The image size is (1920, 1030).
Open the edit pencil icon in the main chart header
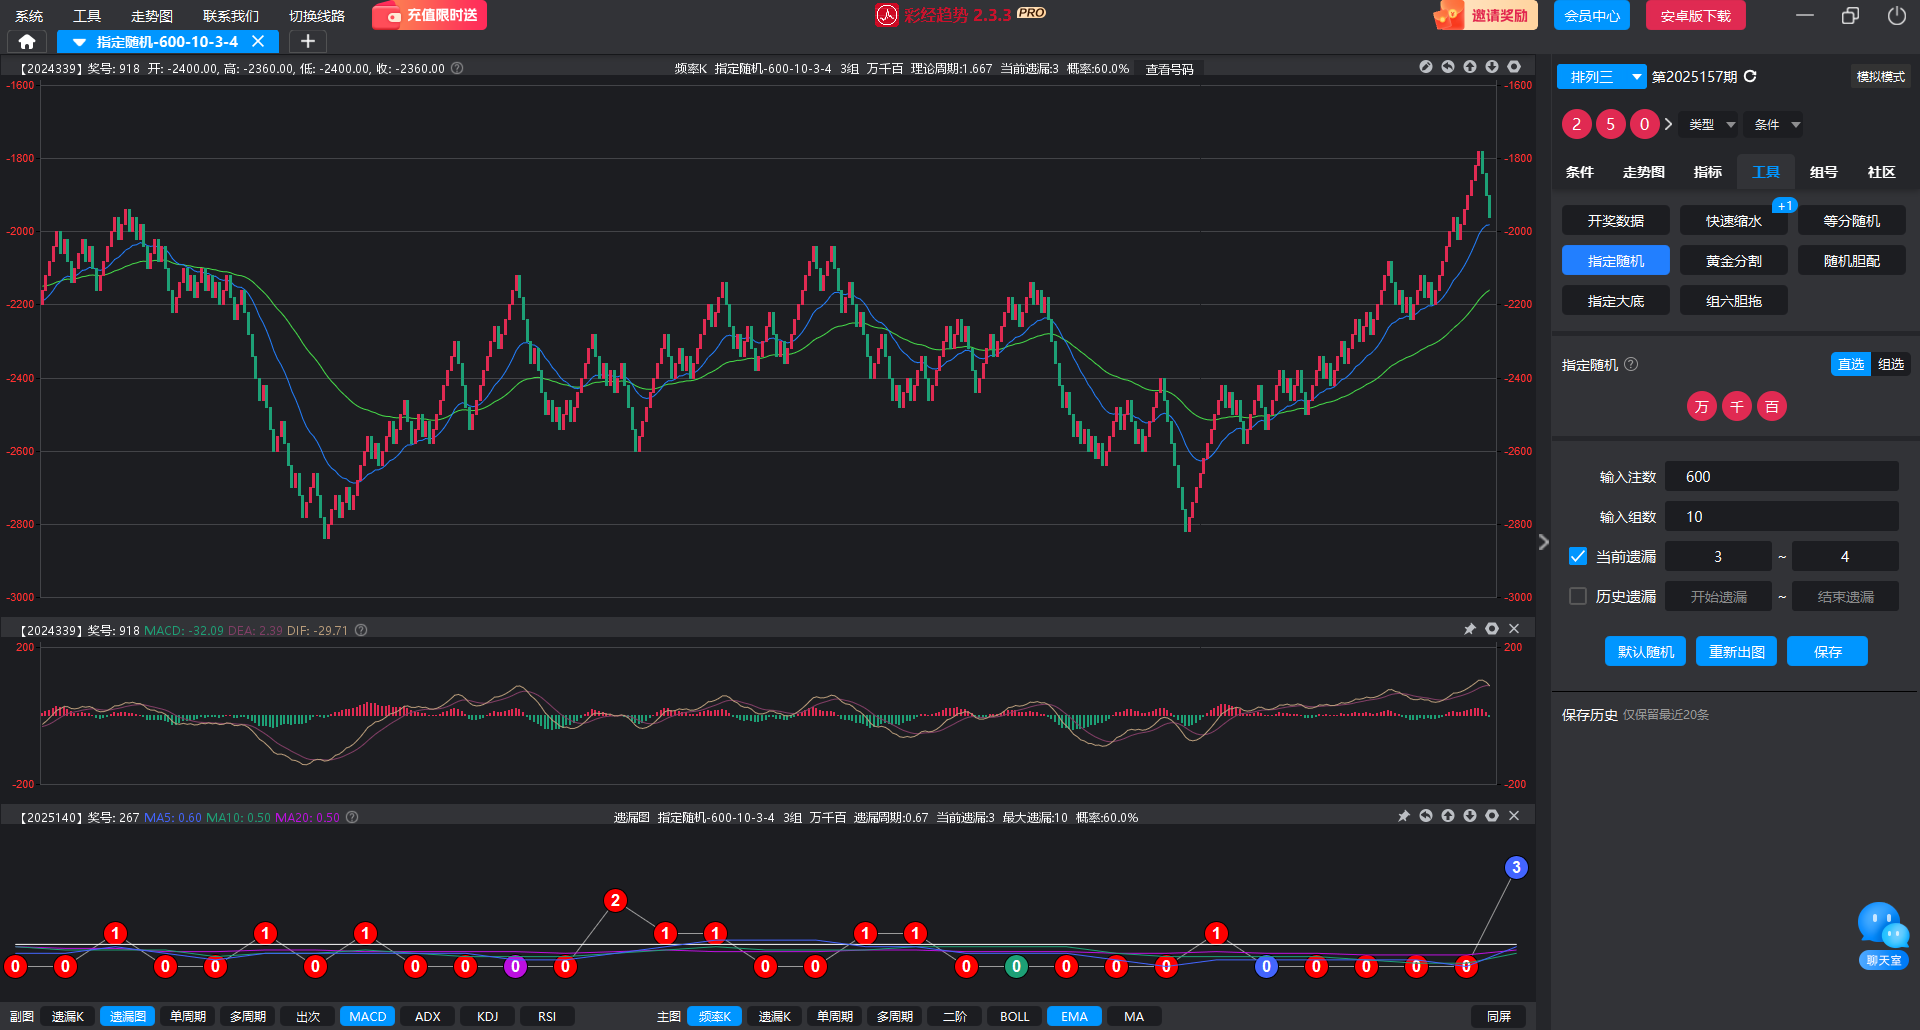click(1426, 67)
